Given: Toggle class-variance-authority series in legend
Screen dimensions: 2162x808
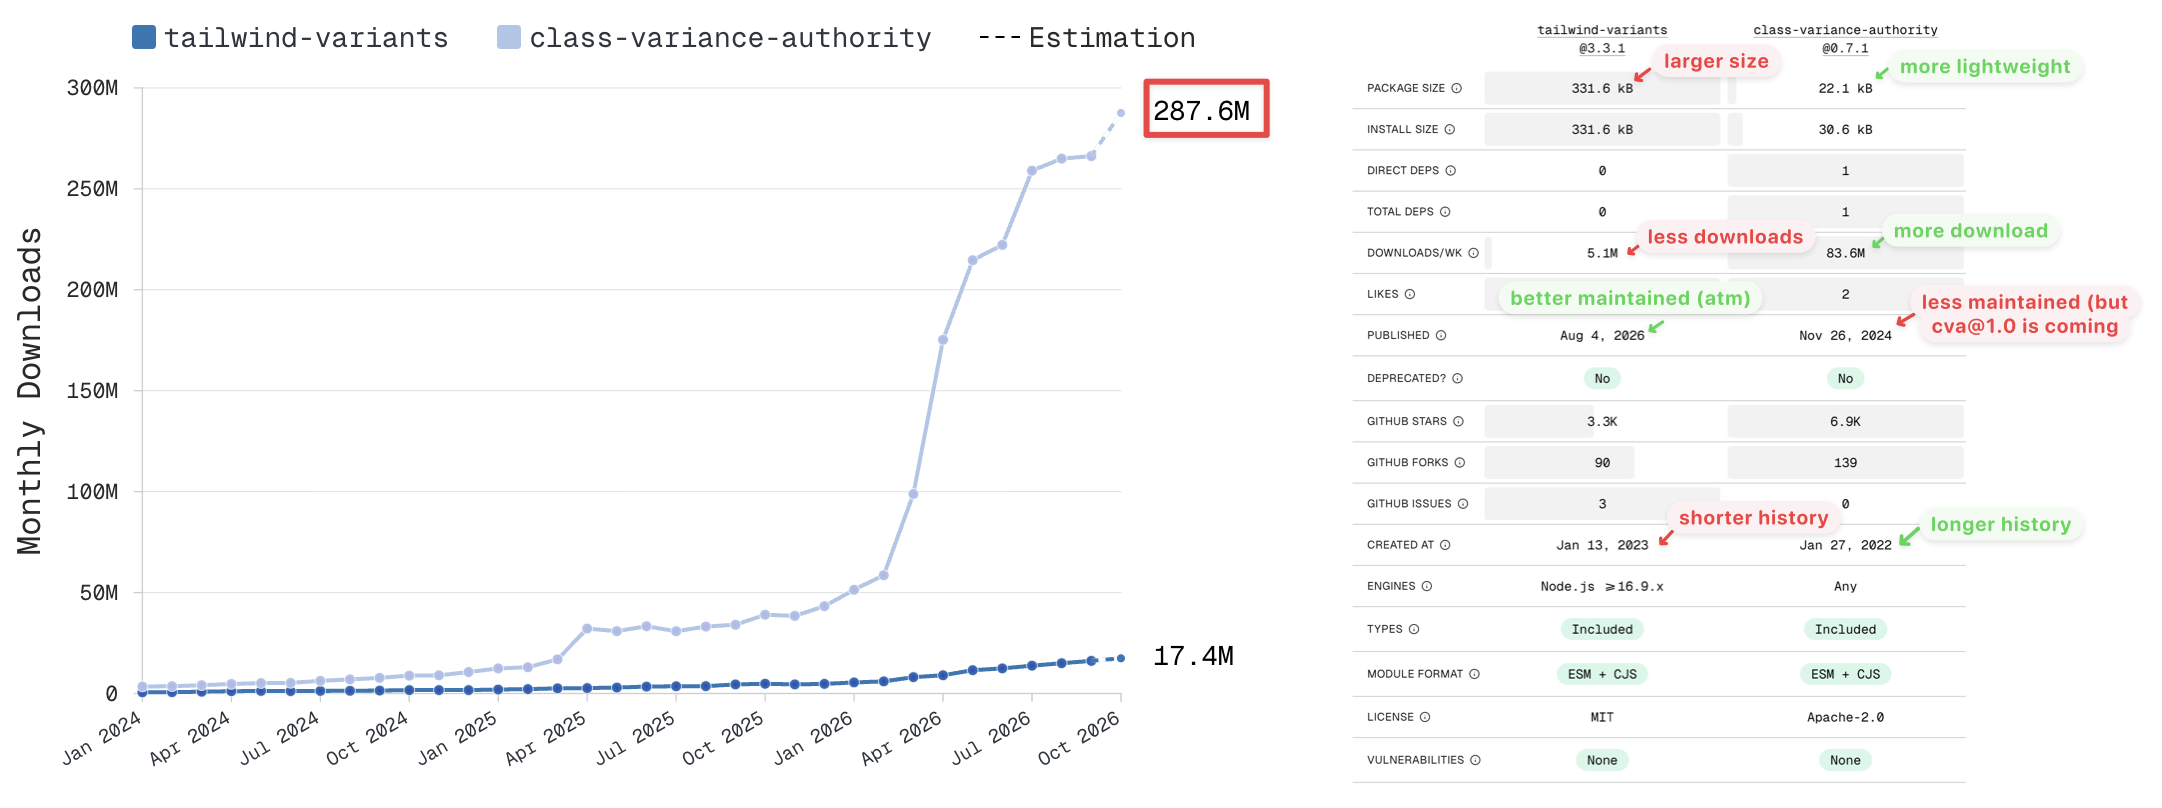Looking at the screenshot, I should tap(714, 38).
